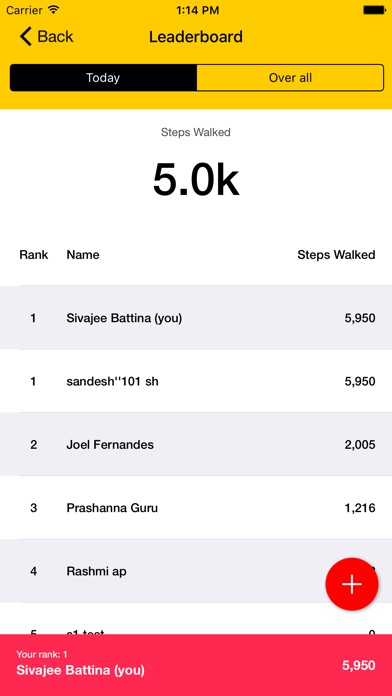Tap the back chevron arrow icon
Screen dimensions: 392x696
[26, 36]
